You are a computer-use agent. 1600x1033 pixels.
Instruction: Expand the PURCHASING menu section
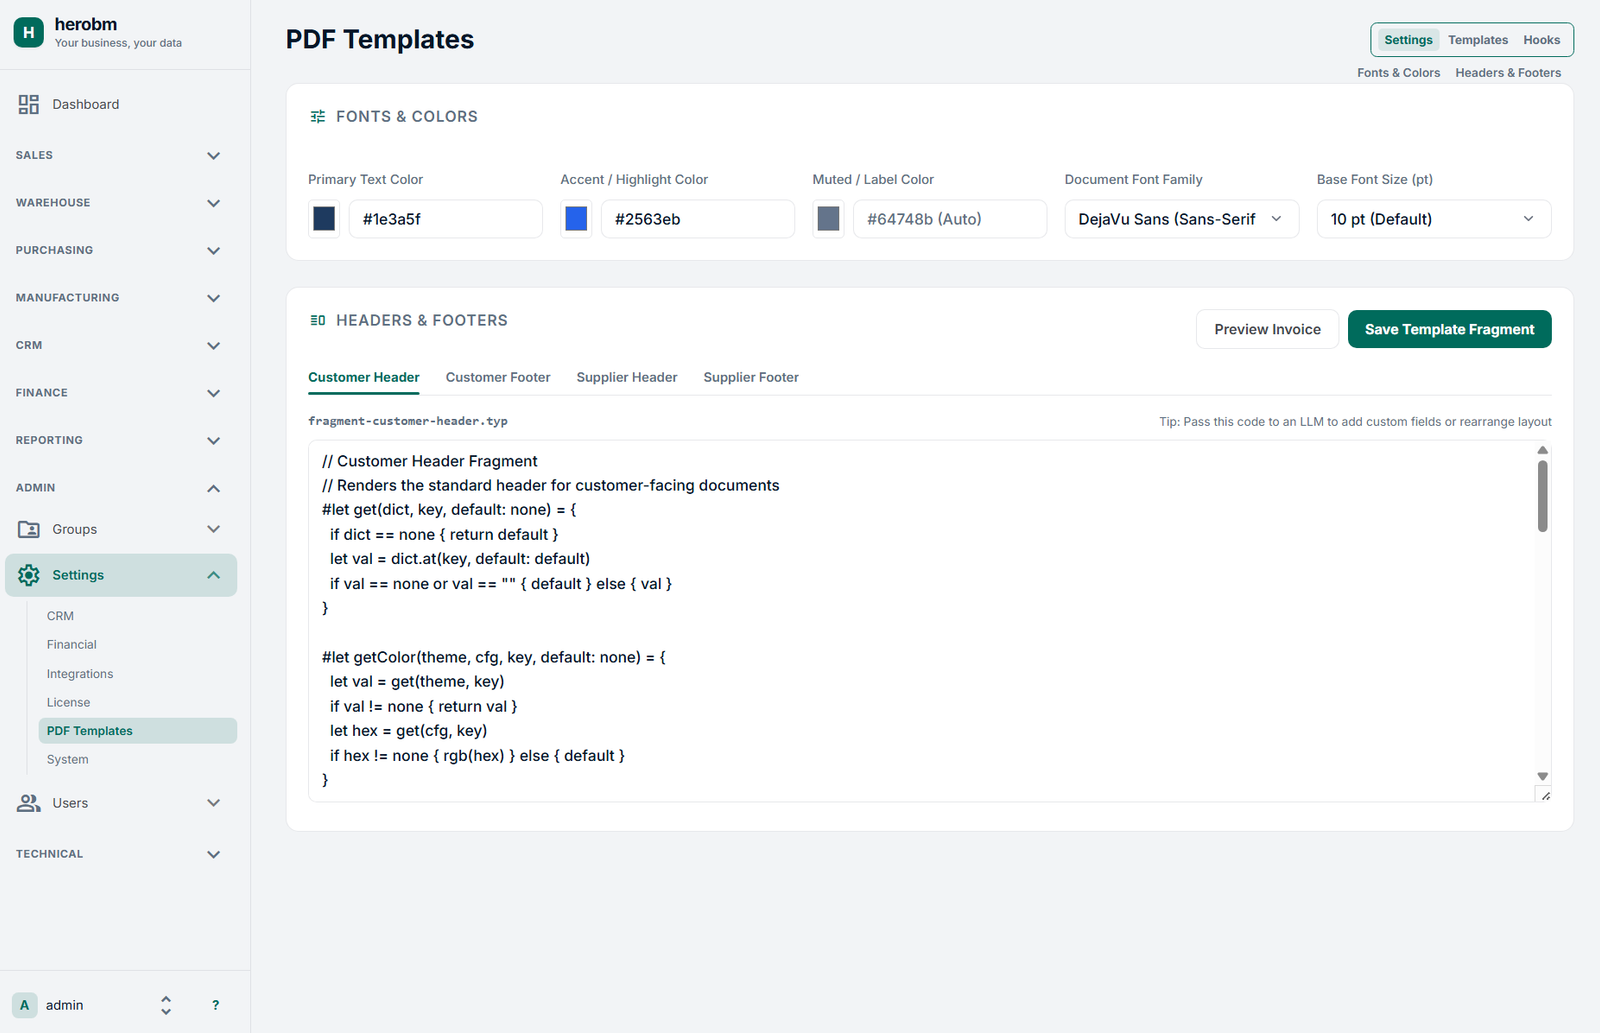(118, 250)
